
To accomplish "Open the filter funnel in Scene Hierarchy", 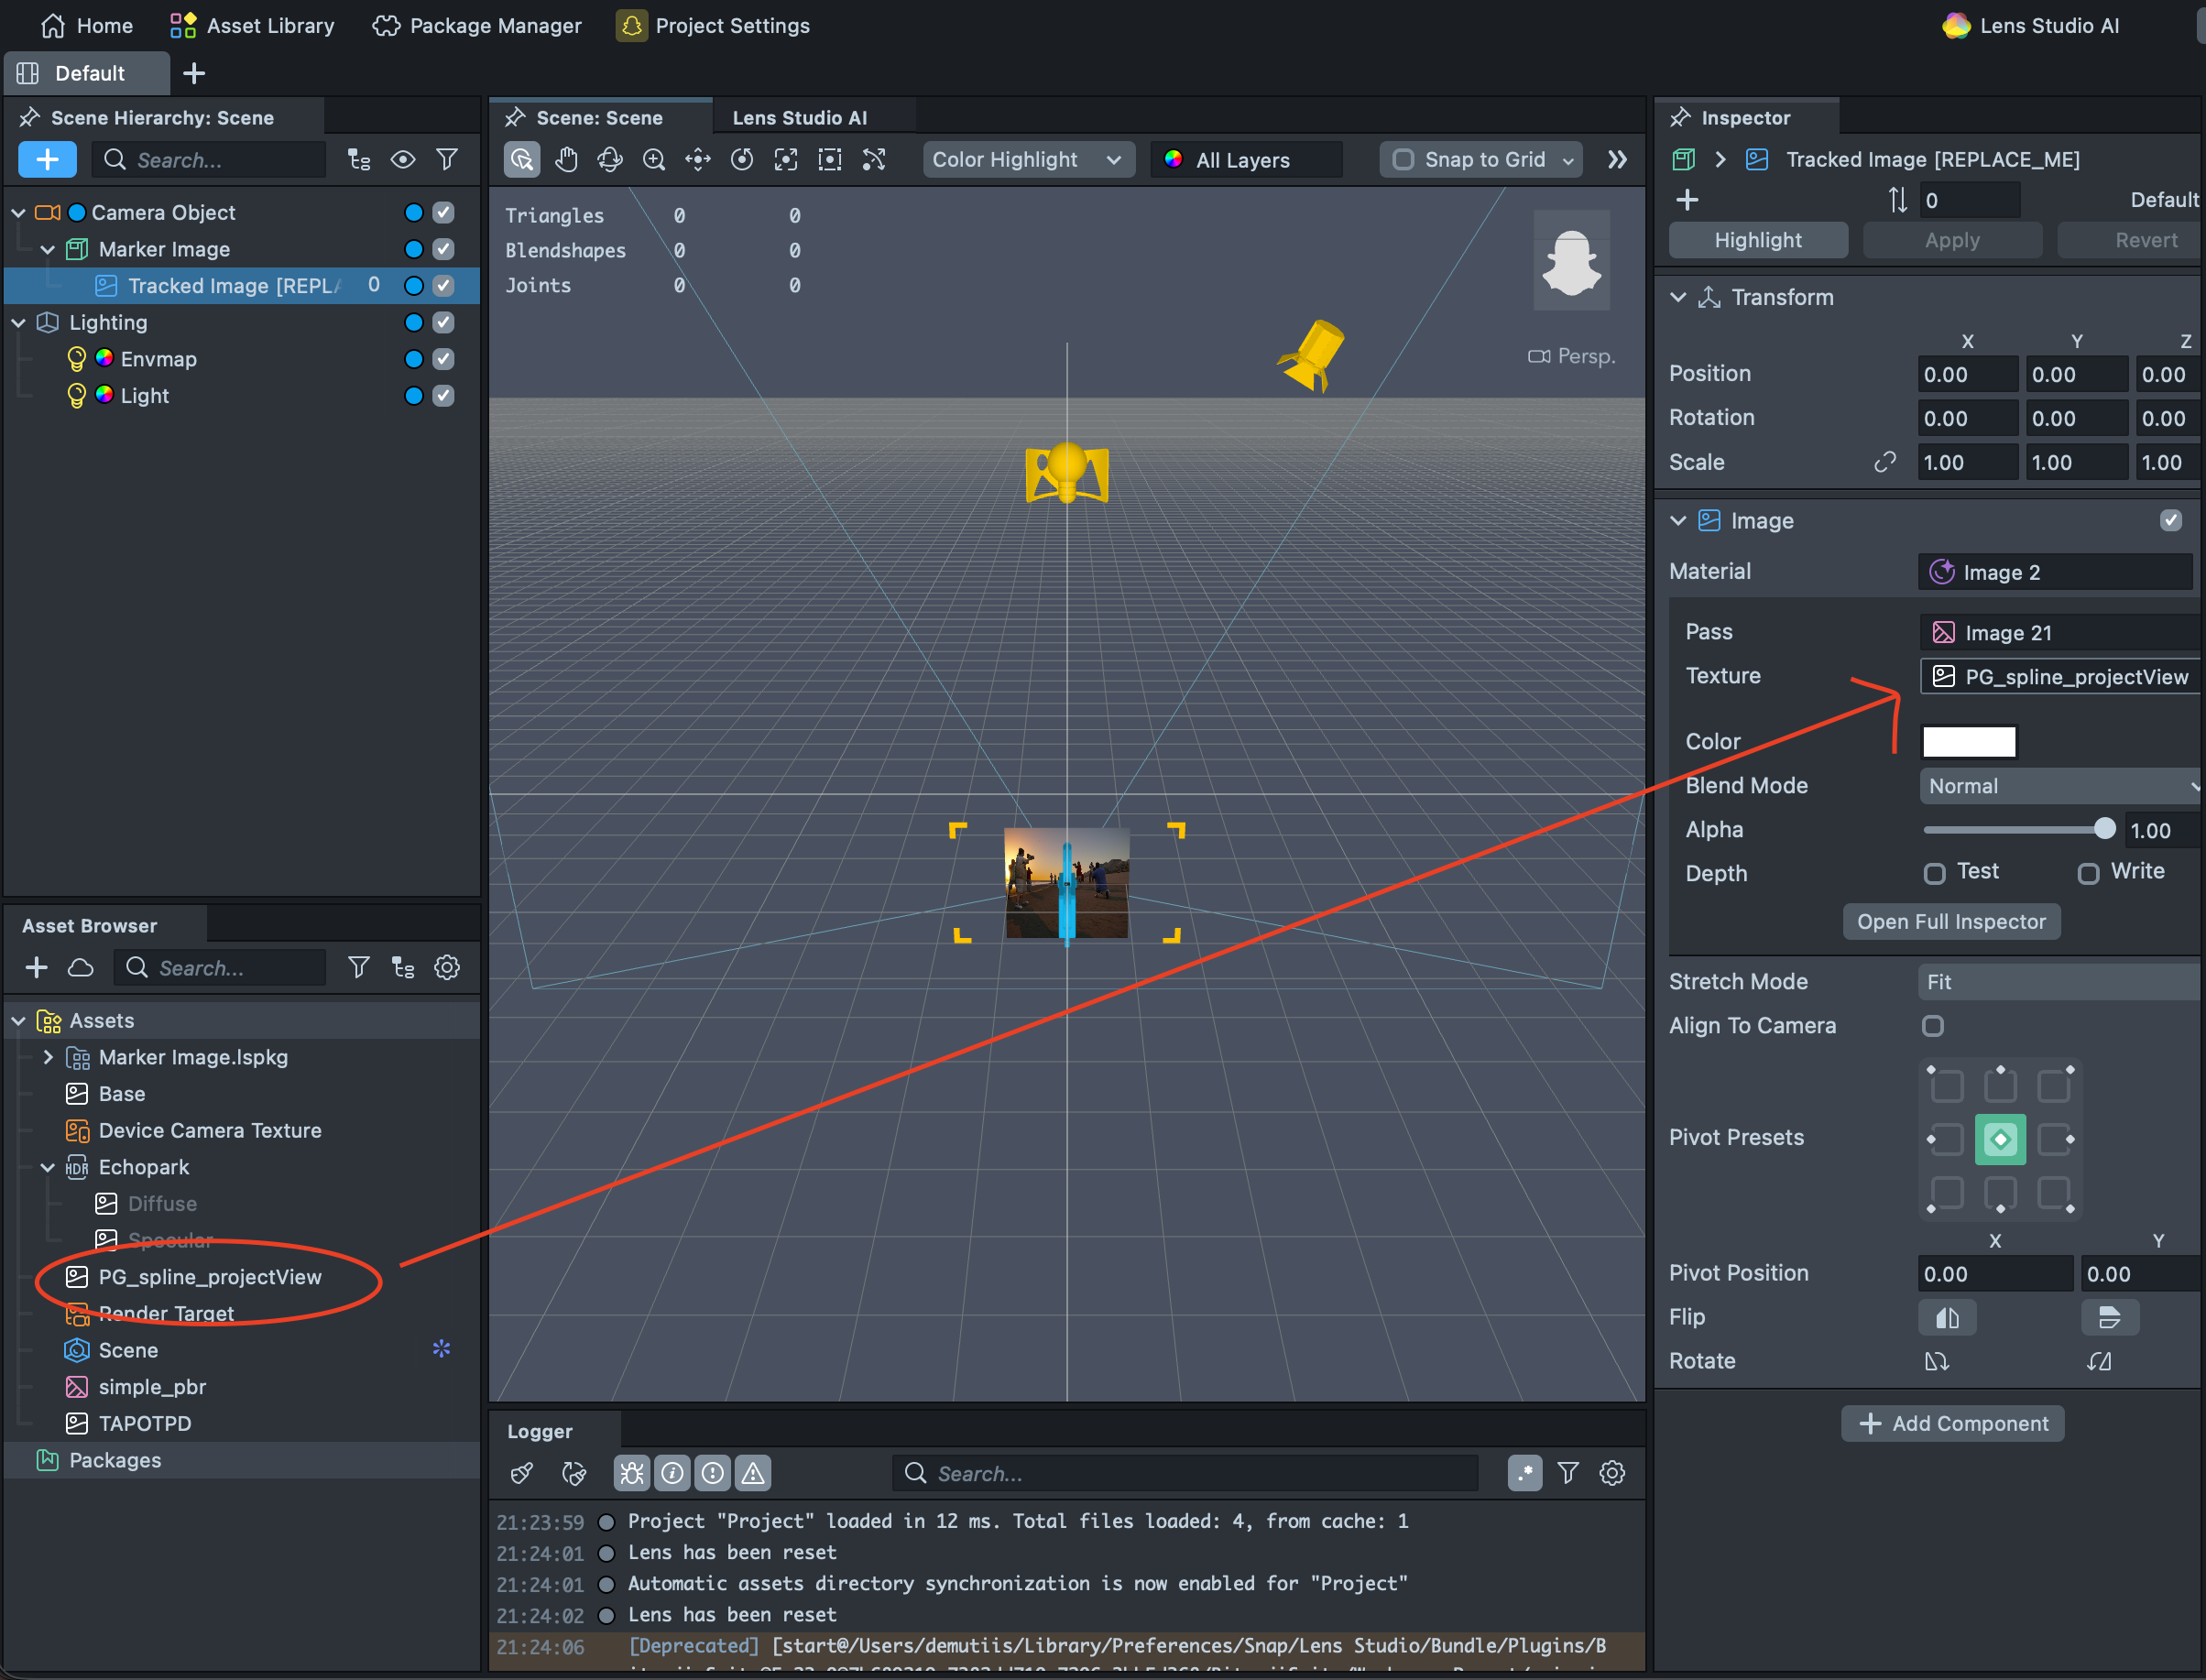I will 447,160.
